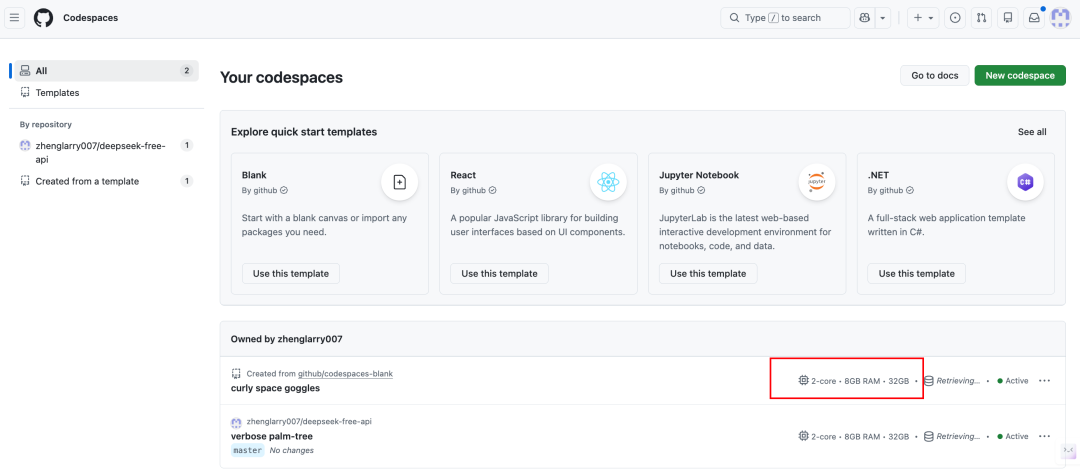
Task: Filter by zhenglarry007/deepseek-free-api repository
Action: point(106,152)
